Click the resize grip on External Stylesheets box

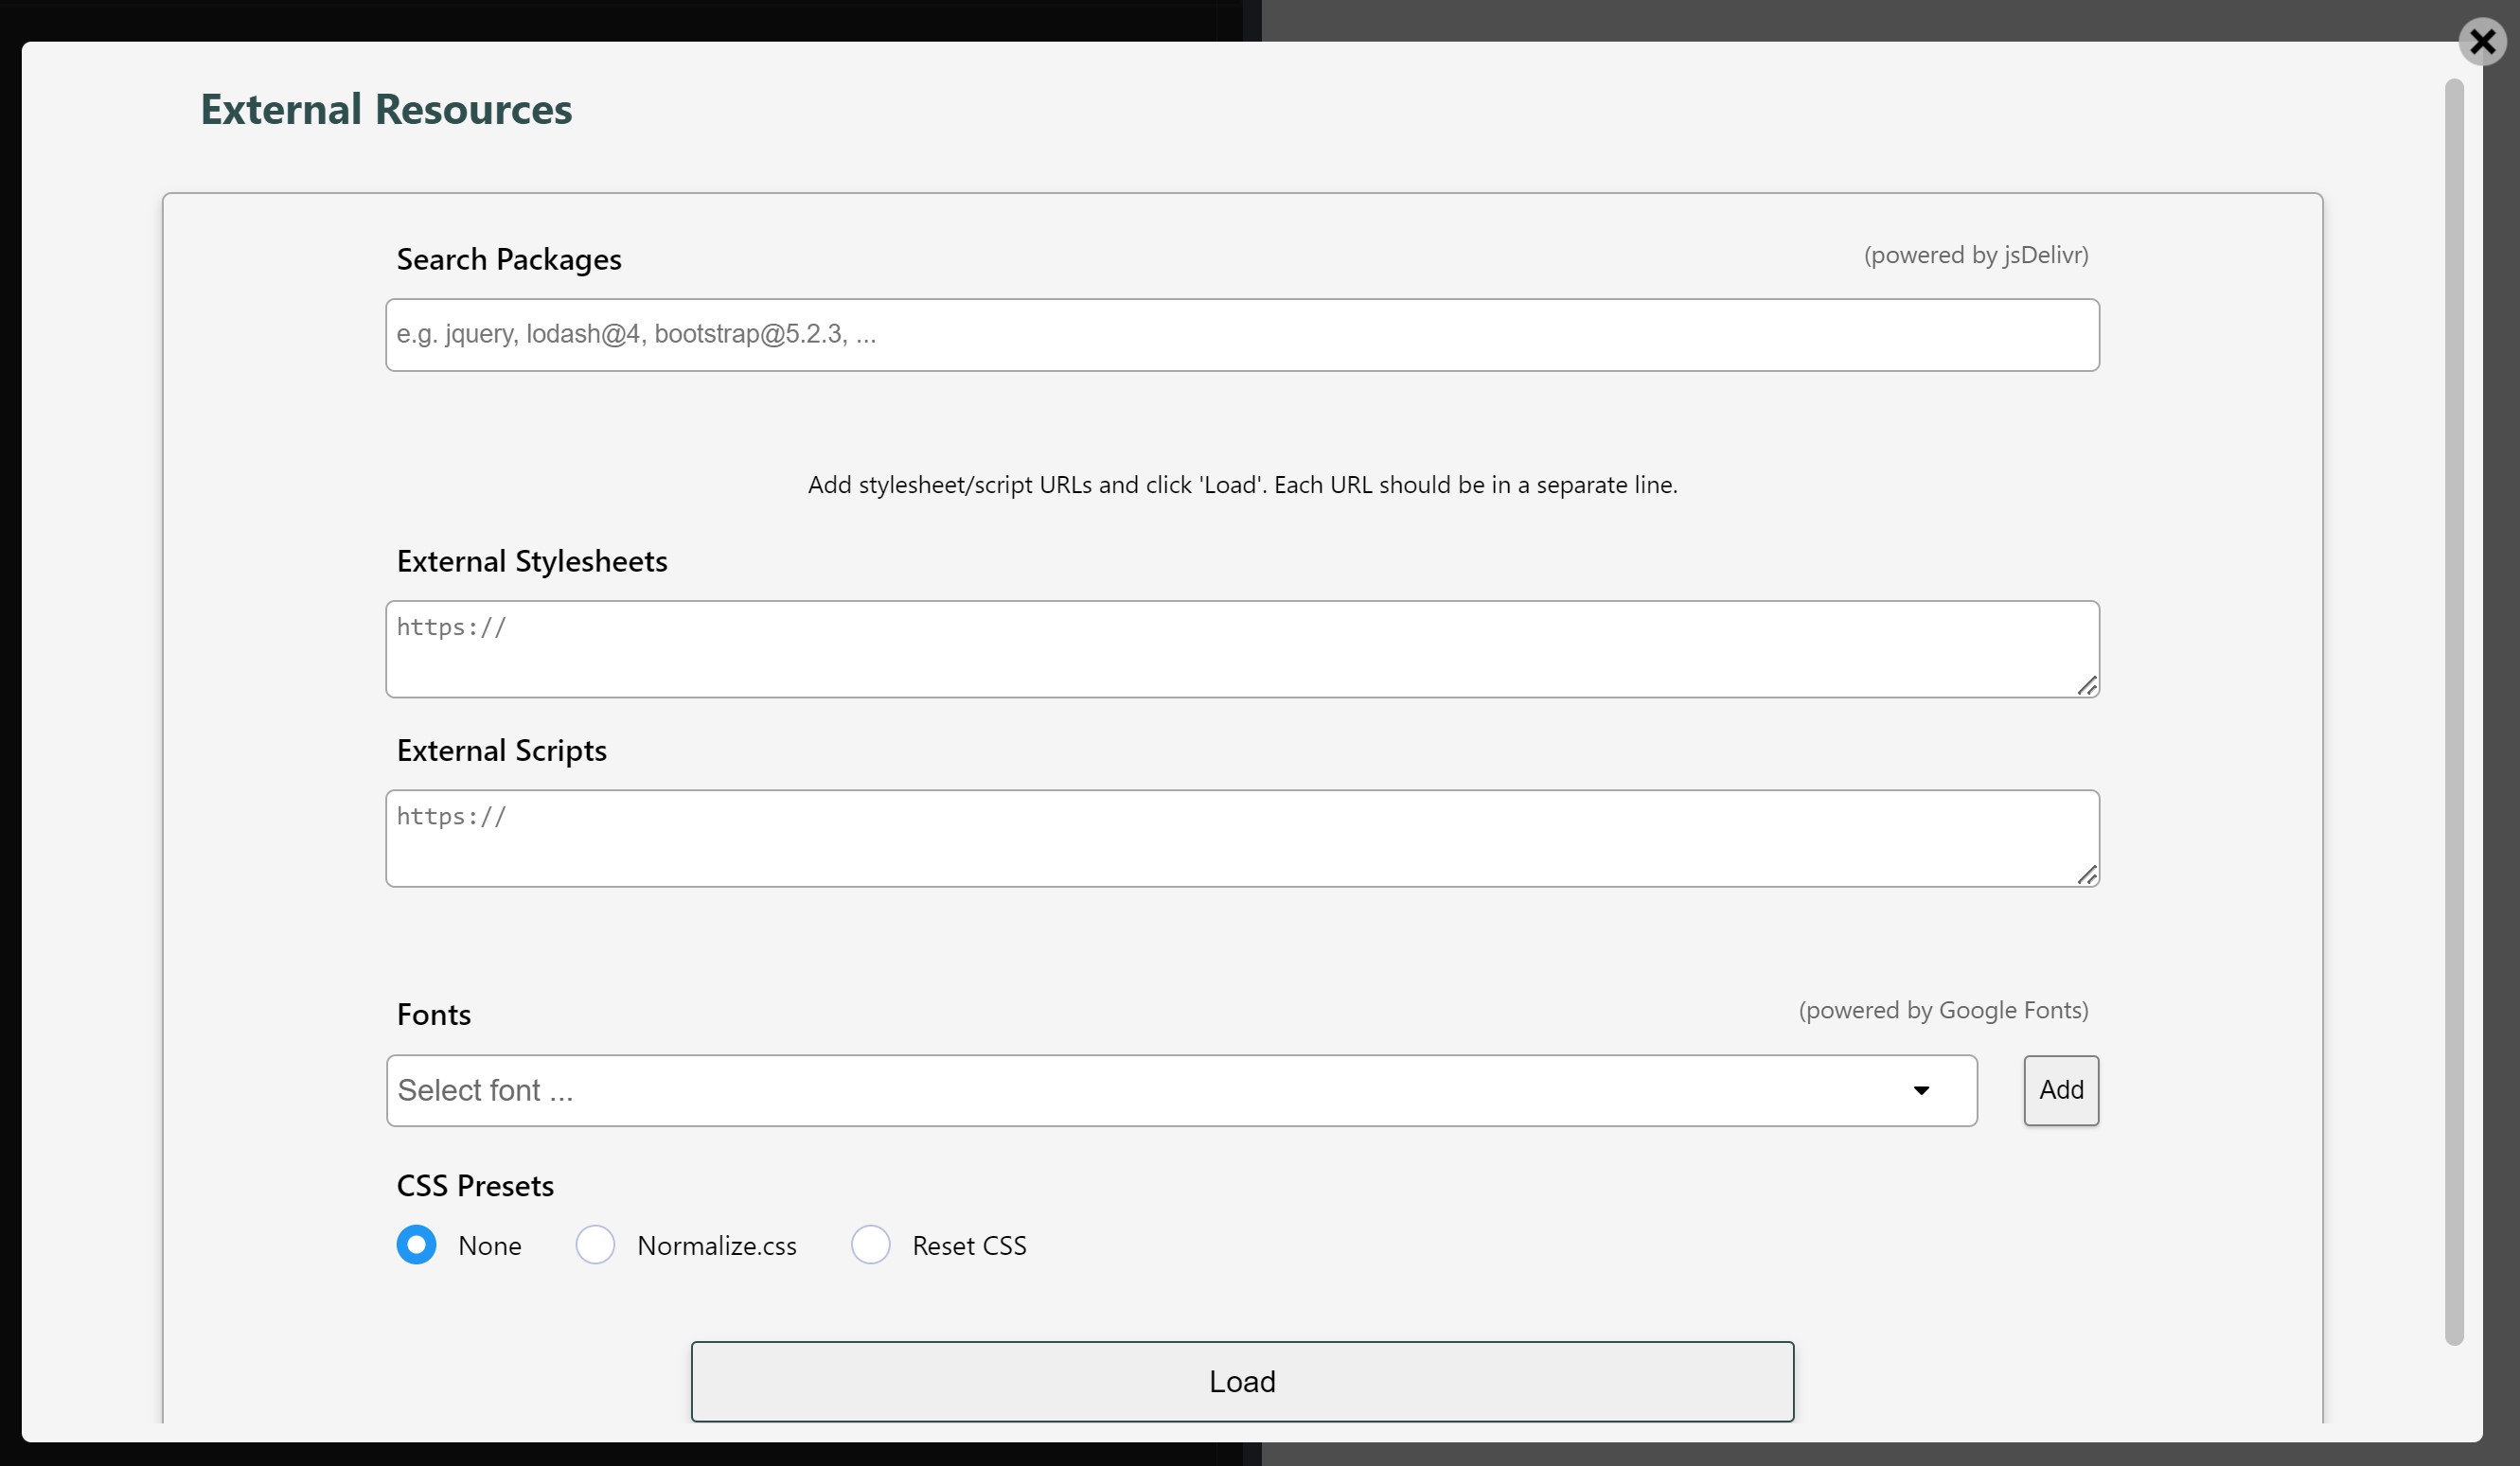point(2089,687)
